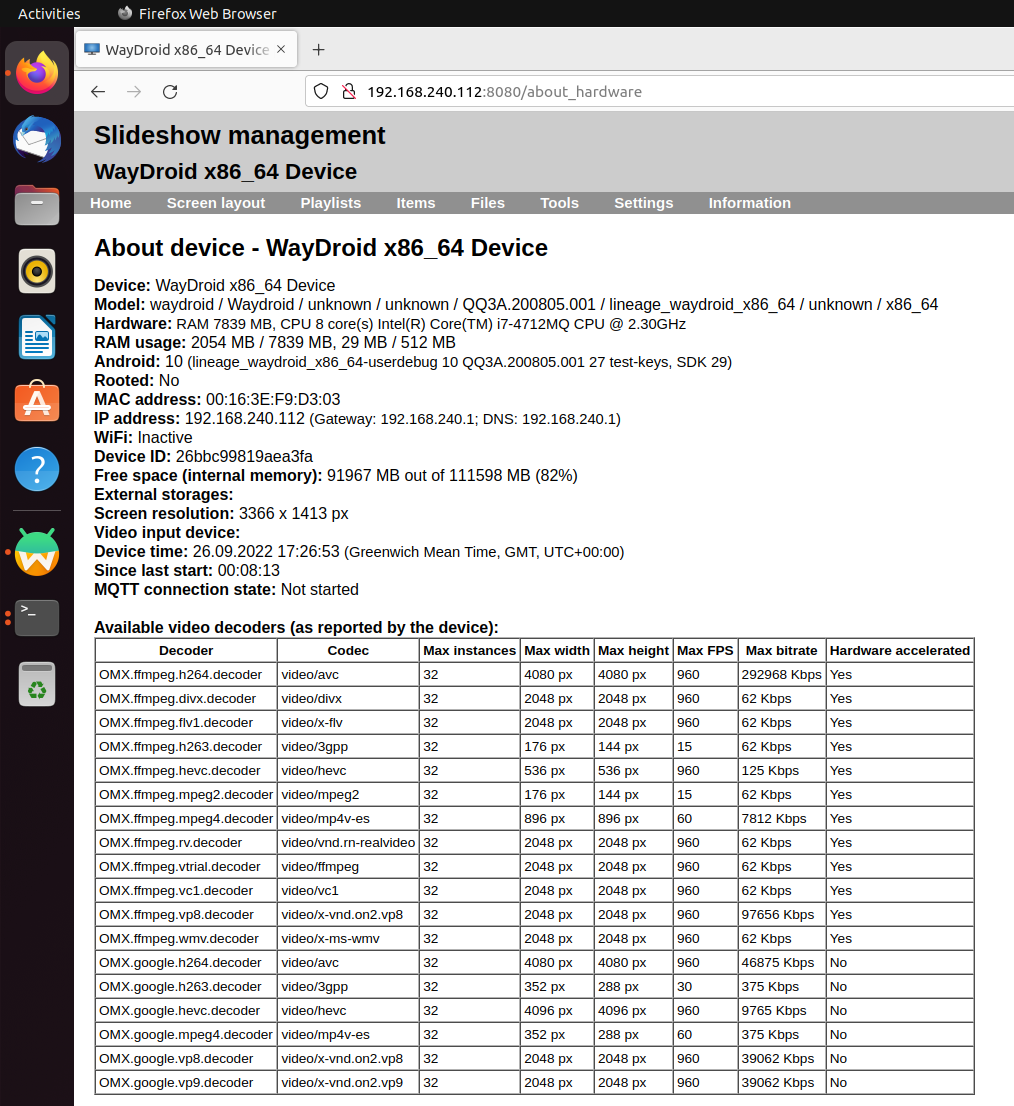Image resolution: width=1014 pixels, height=1106 pixels.
Task: Open the Activities overview
Action: (49, 14)
